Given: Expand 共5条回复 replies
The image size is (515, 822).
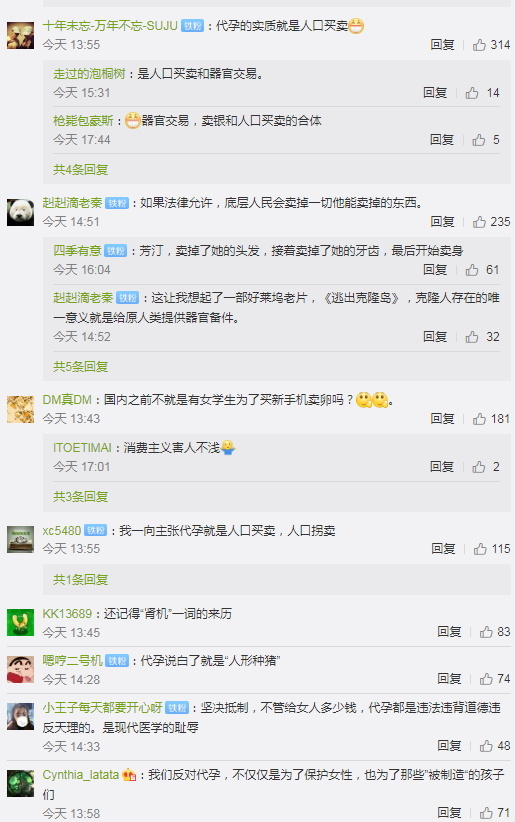Looking at the screenshot, I should coord(80,367).
